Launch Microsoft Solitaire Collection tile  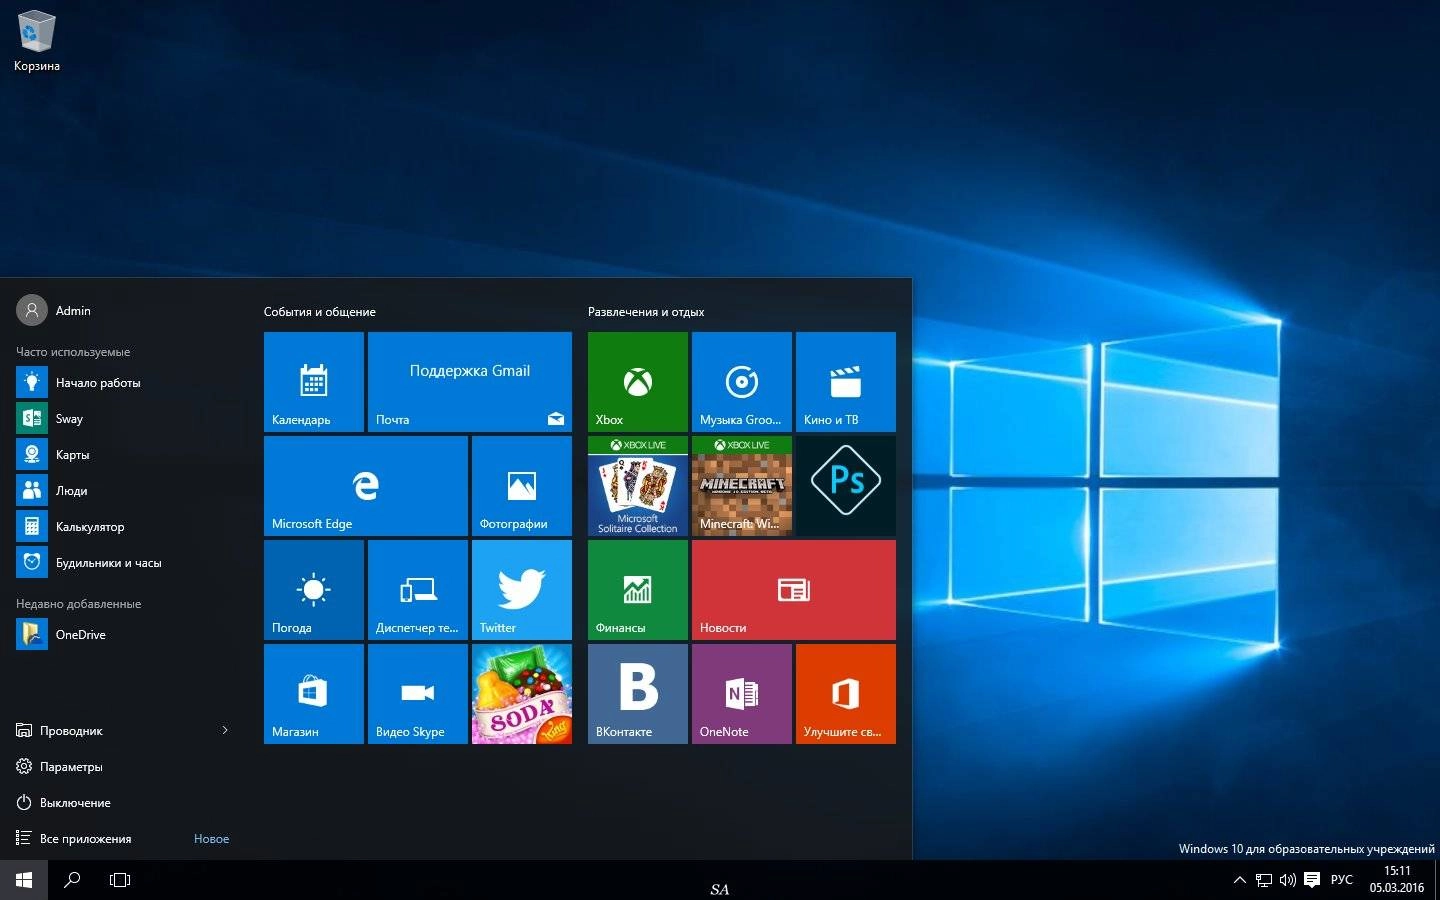click(638, 486)
